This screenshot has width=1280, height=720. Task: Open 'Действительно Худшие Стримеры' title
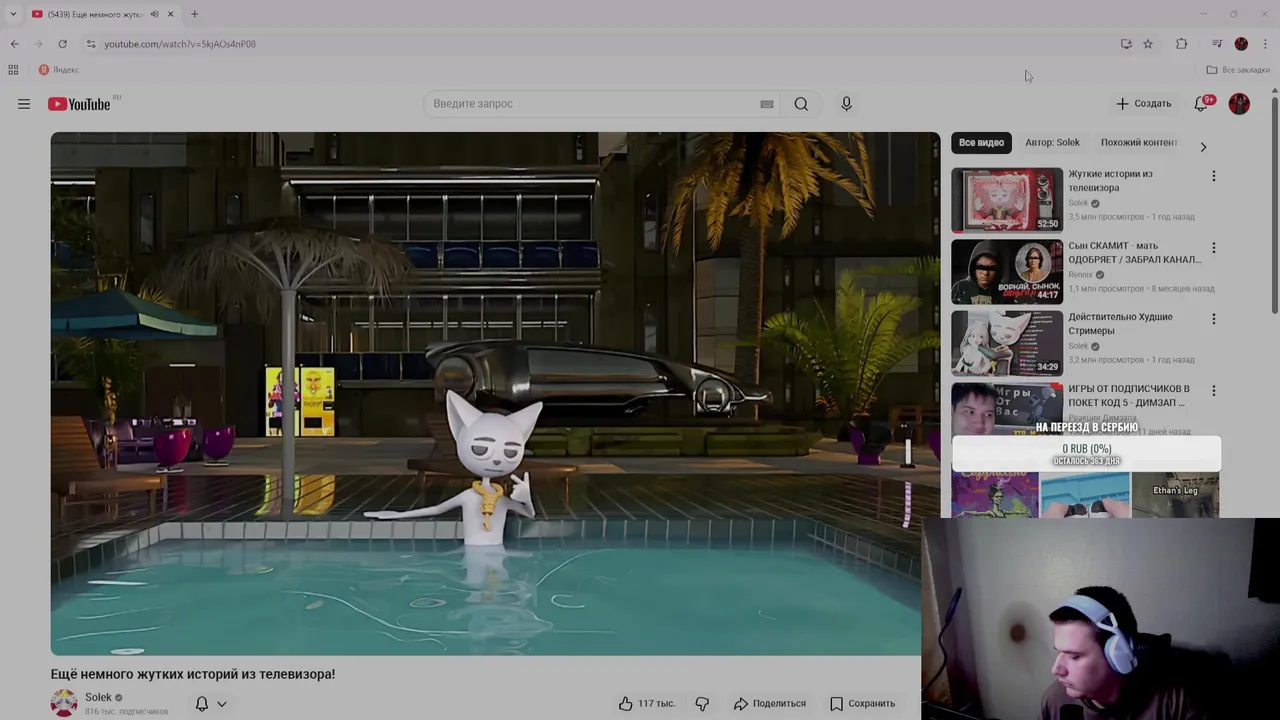[x=1120, y=324]
